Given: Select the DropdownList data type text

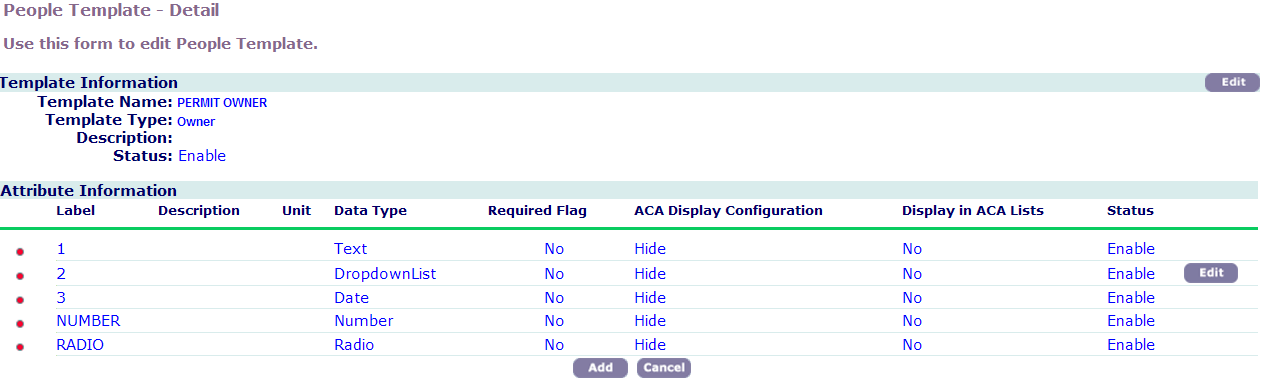Looking at the screenshot, I should pyautogui.click(x=385, y=273).
